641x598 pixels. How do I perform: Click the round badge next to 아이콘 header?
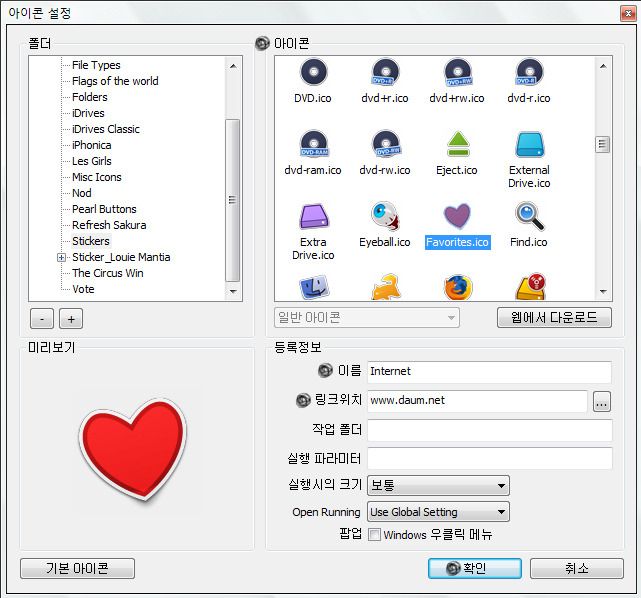coord(262,43)
